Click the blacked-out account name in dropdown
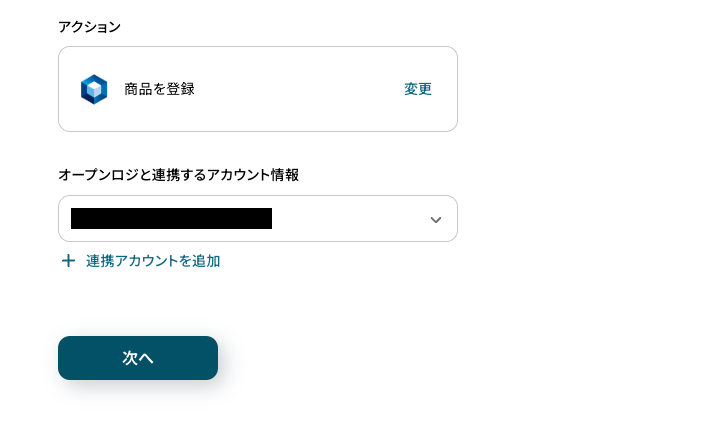Viewport: 704px width, 434px height. 172,219
